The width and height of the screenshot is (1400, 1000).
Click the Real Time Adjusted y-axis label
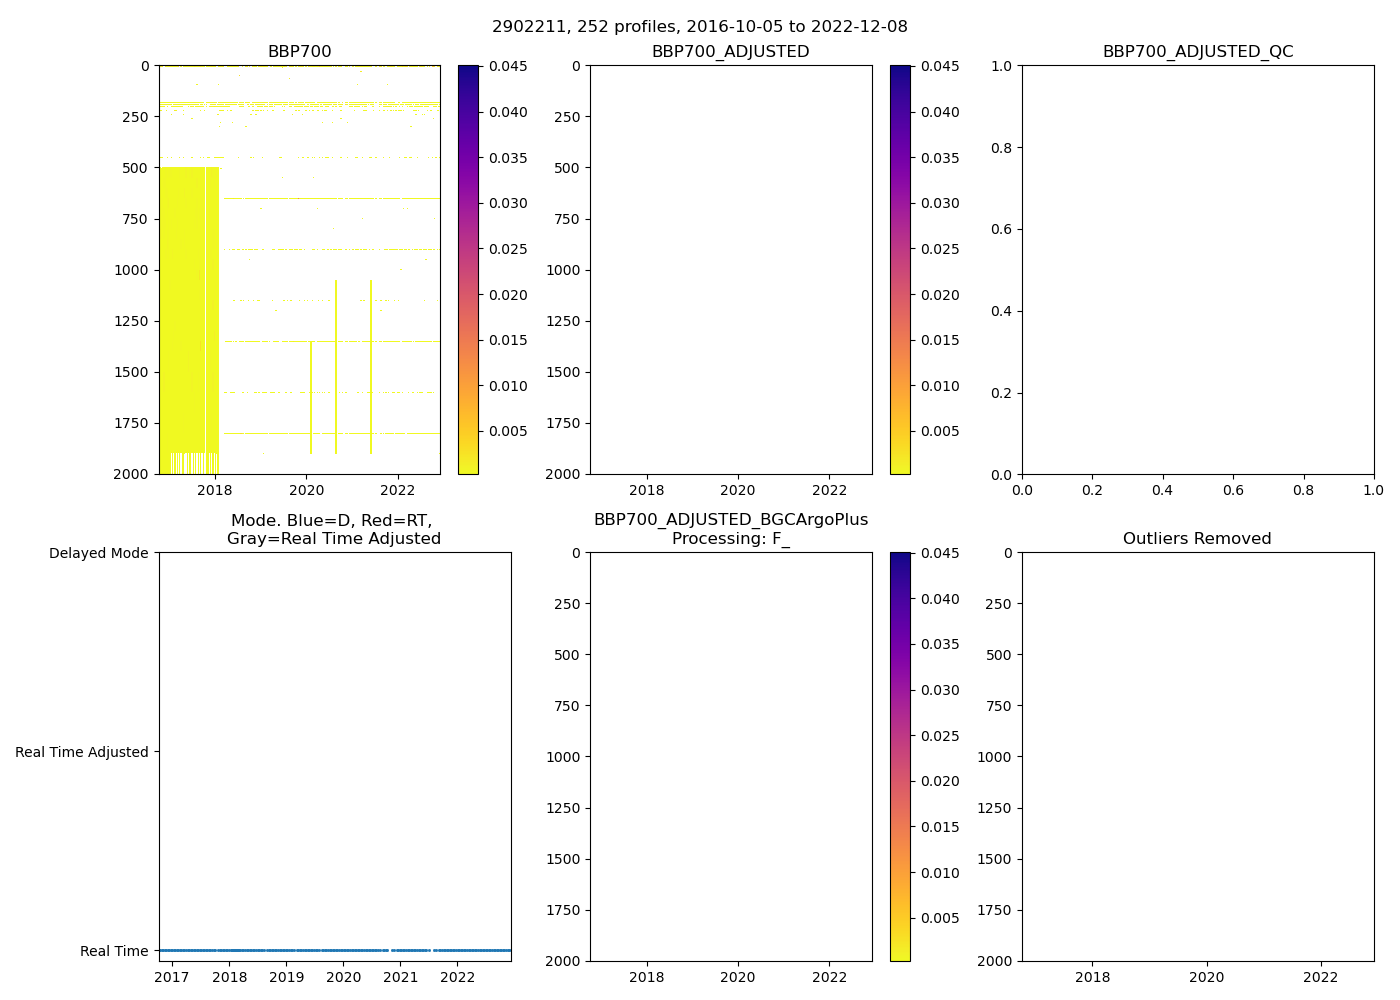pyautogui.click(x=82, y=752)
